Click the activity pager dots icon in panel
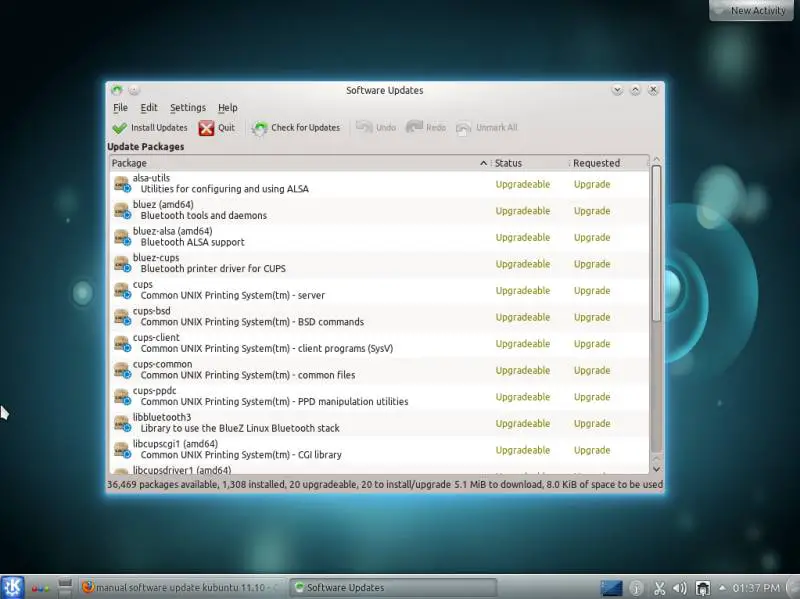 point(40,588)
